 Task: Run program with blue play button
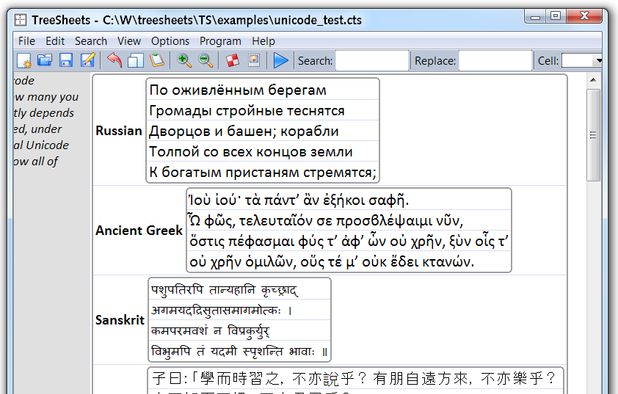281,61
